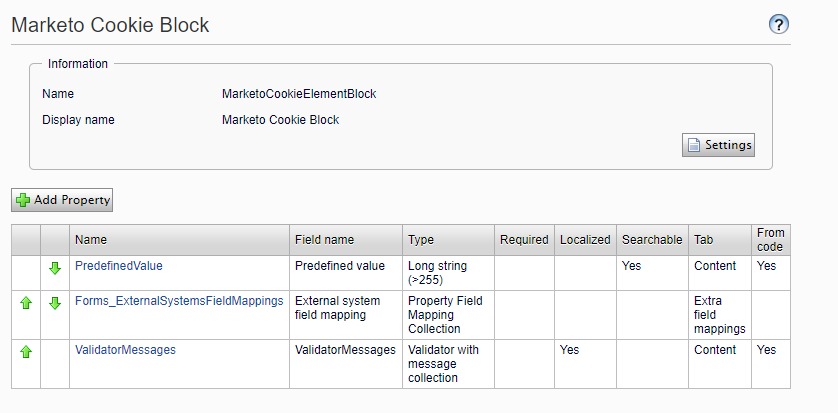Click the Add Property button

[x=62, y=200]
